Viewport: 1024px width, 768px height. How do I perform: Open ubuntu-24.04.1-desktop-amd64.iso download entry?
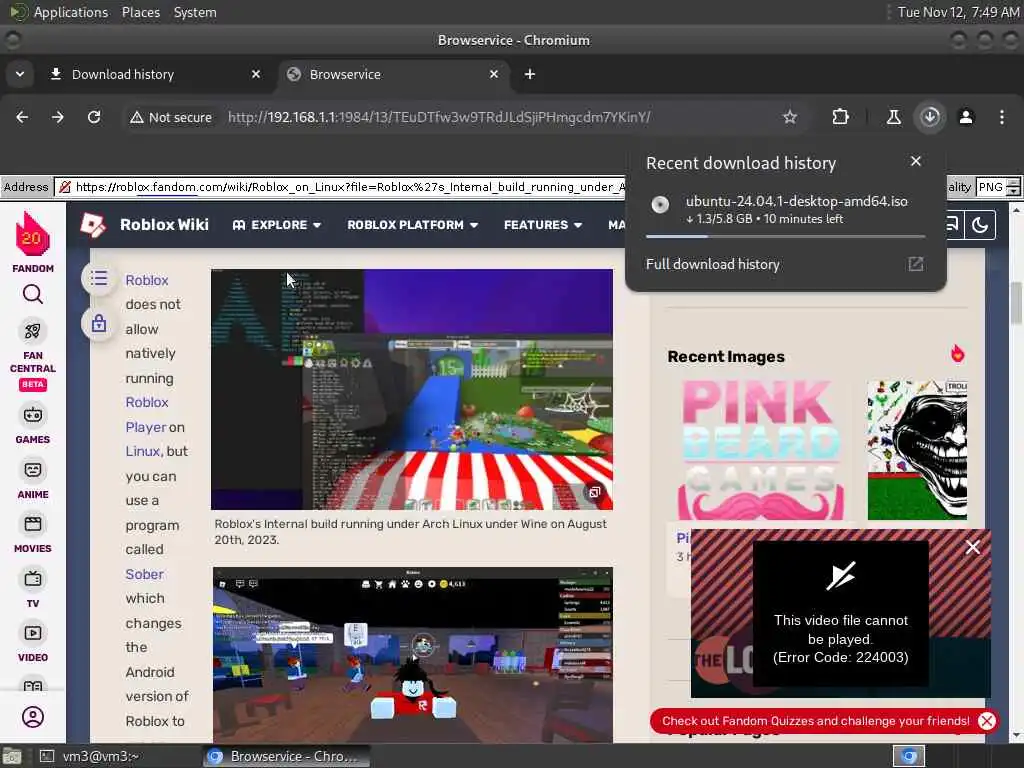[786, 210]
